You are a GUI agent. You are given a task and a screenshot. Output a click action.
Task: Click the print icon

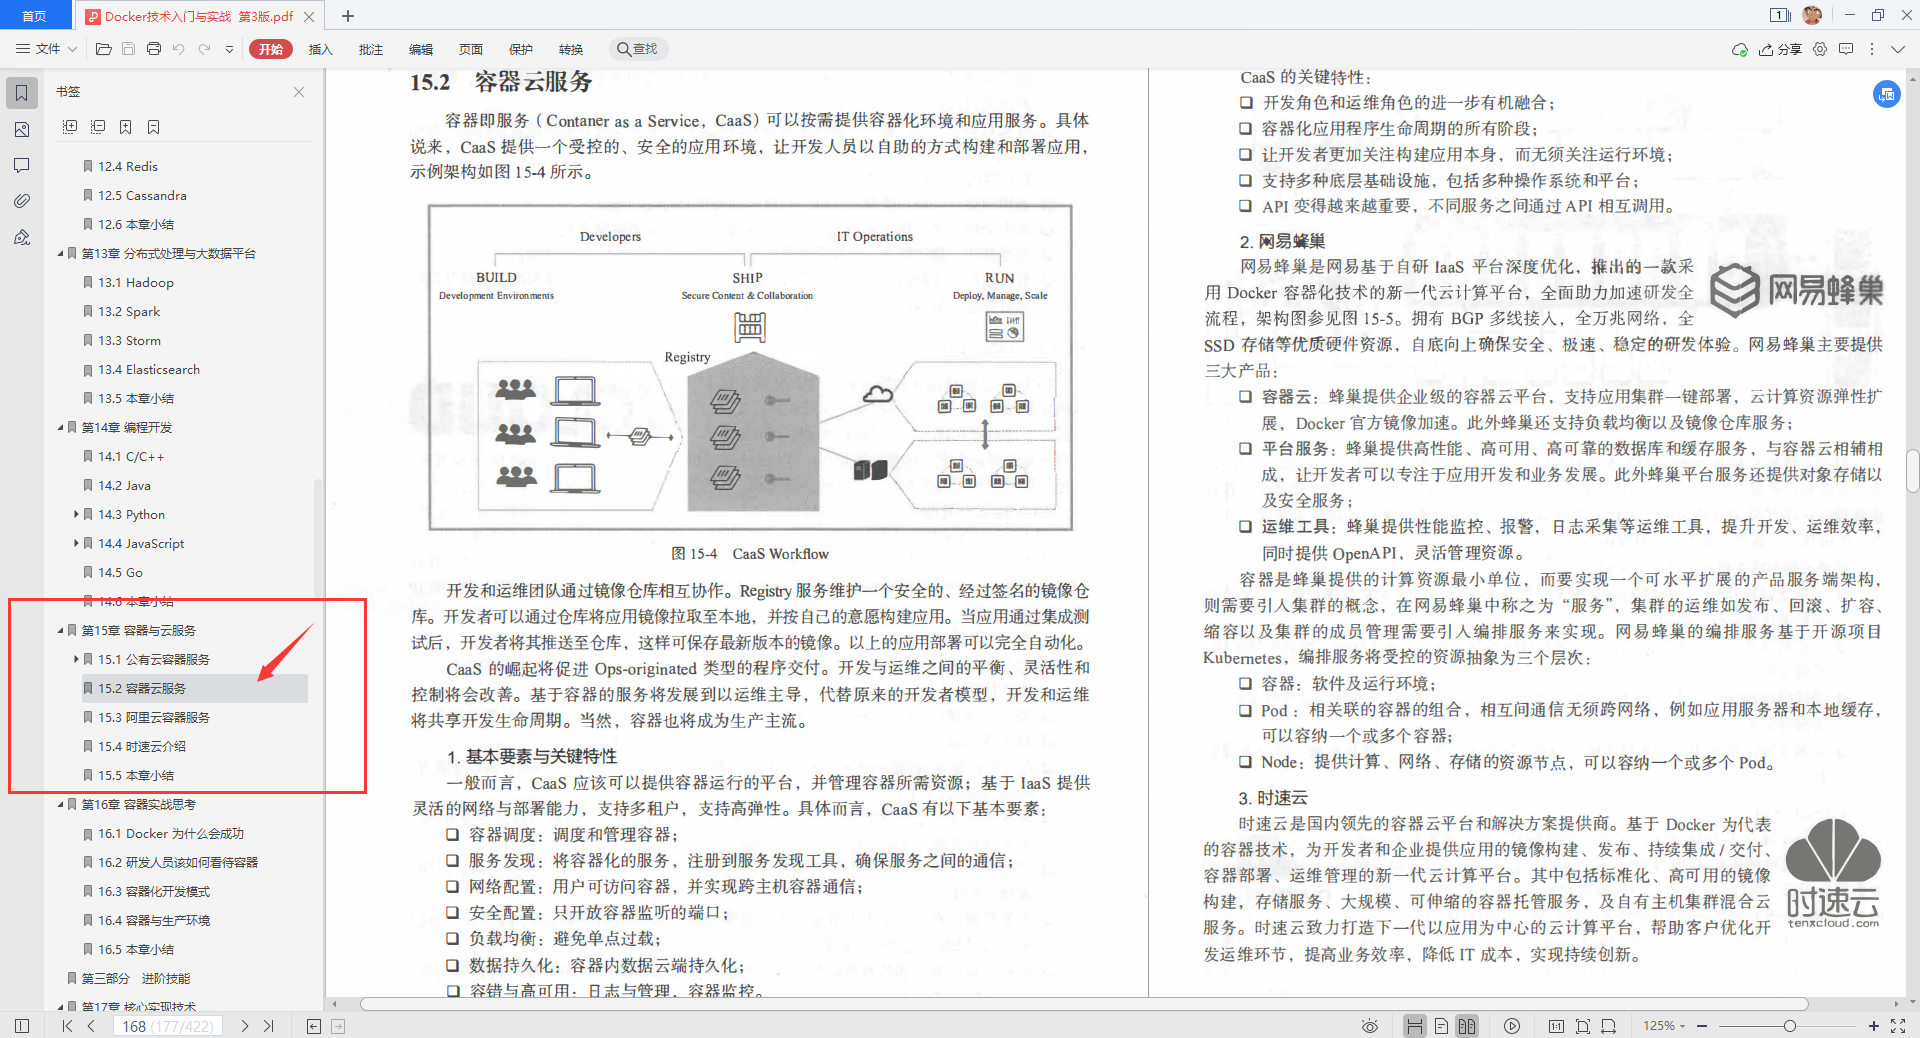point(153,49)
